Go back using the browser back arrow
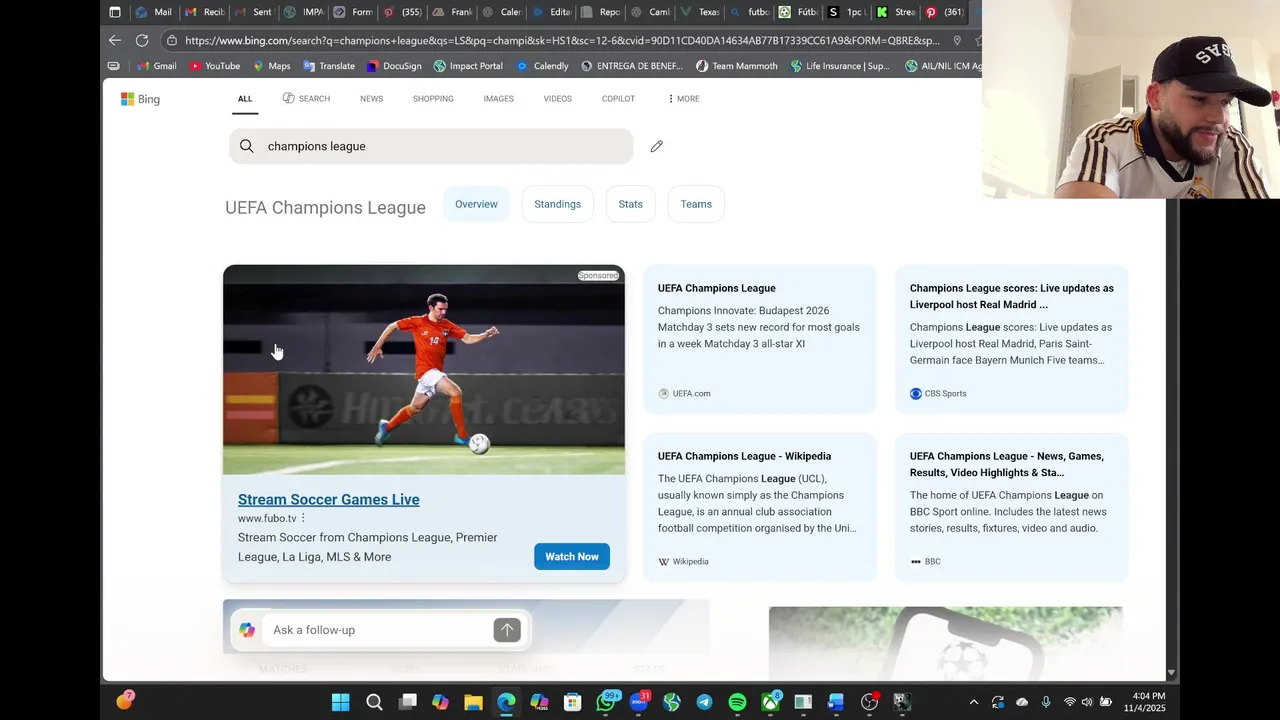Image resolution: width=1280 pixels, height=720 pixels. click(x=115, y=40)
